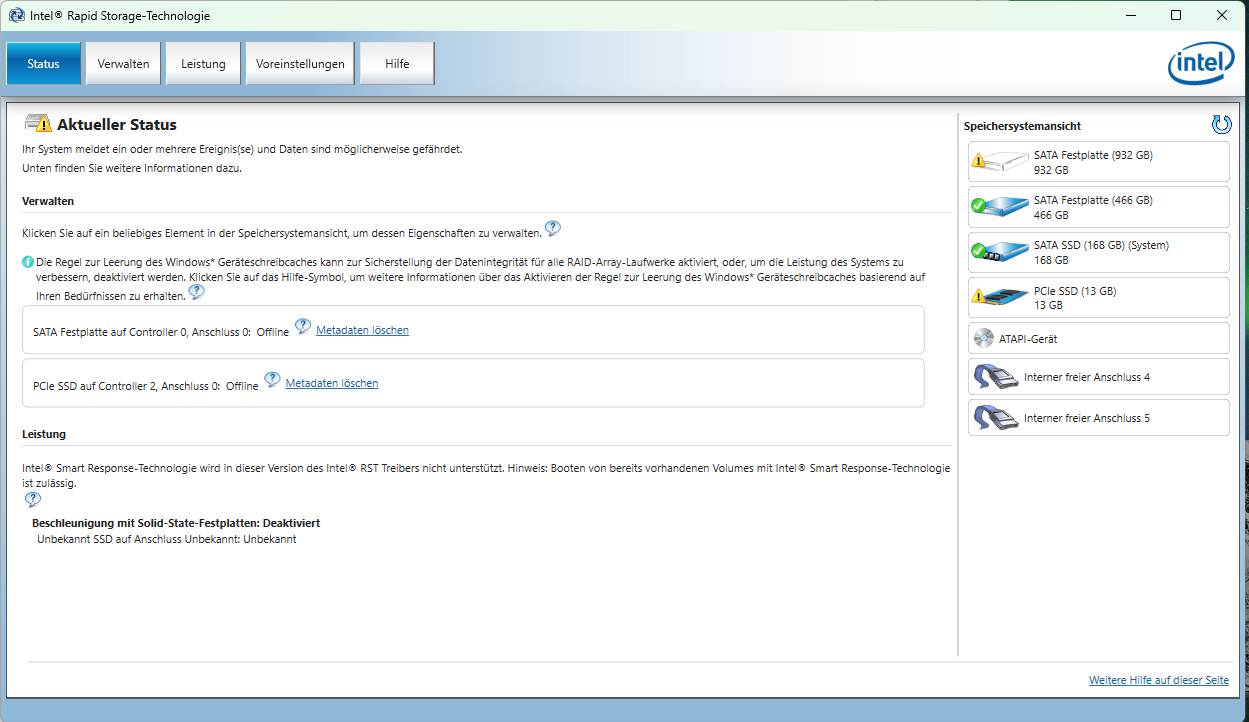1249x722 pixels.
Task: Open 'Weitere Hilfe auf dieser Seite' link
Action: click(1159, 680)
